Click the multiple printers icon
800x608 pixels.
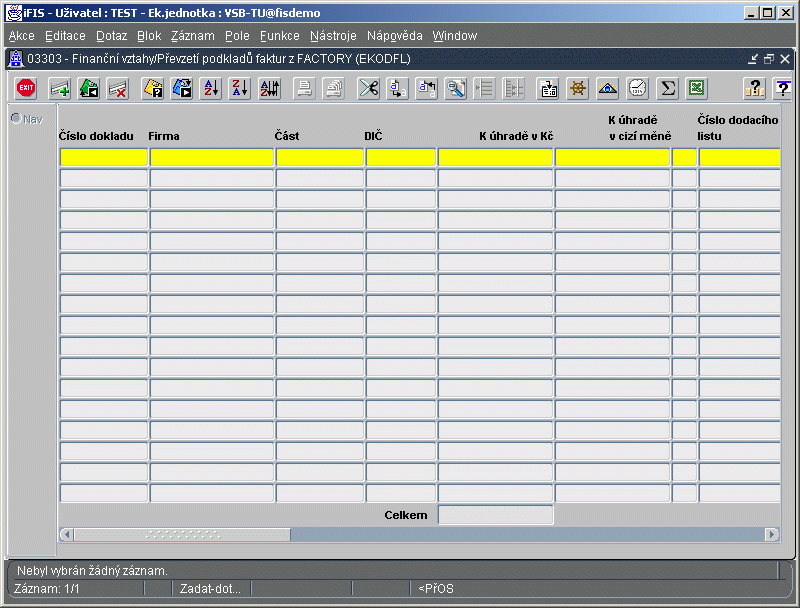(x=334, y=88)
